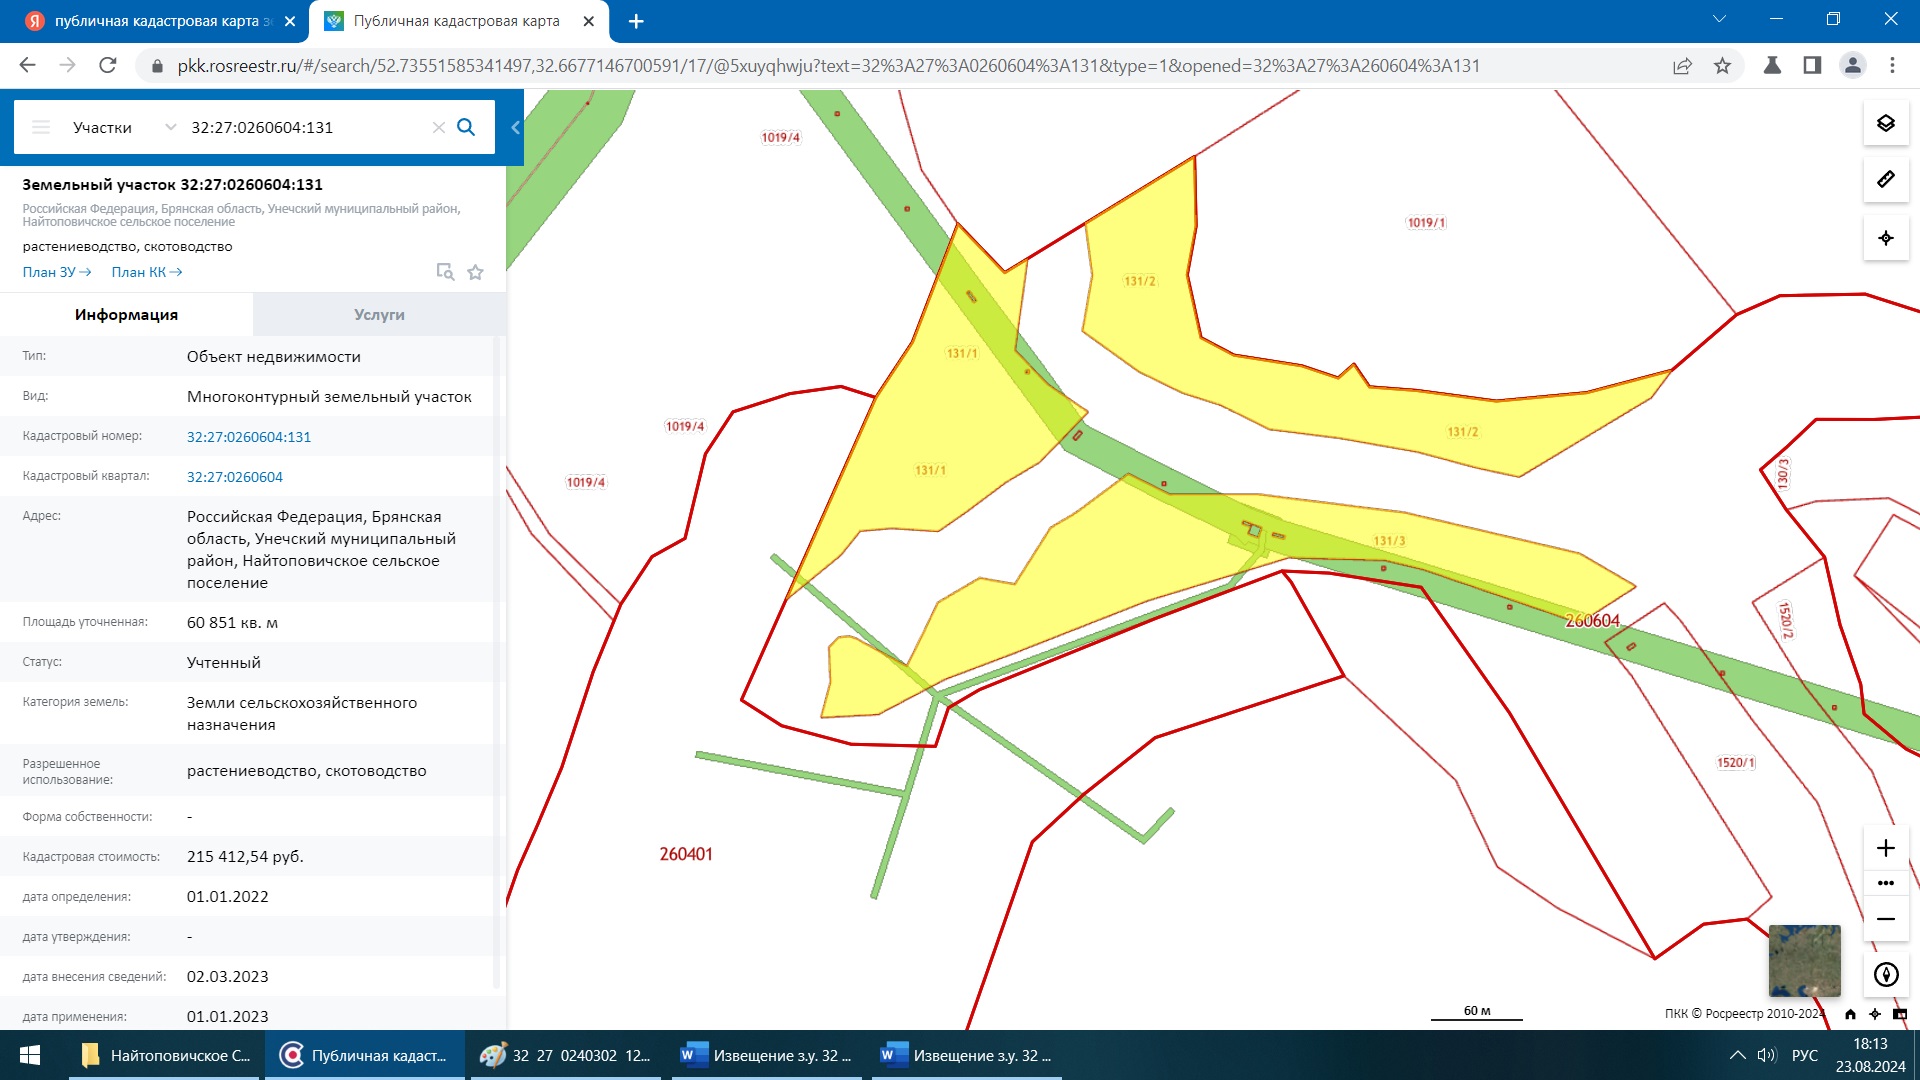
Task: Reset map orientation with compass icon
Action: coord(1885,974)
